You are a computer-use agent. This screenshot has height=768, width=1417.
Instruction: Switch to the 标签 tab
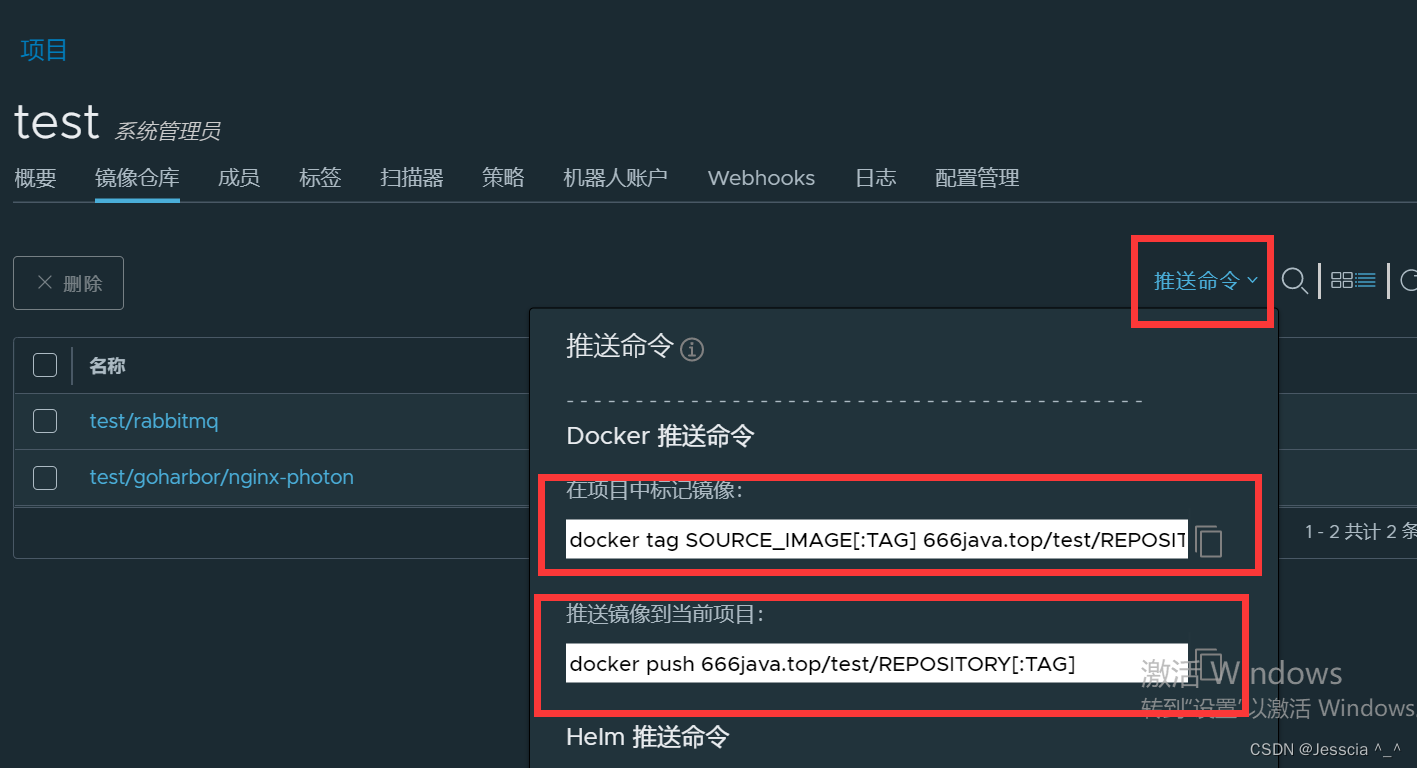tap(320, 178)
